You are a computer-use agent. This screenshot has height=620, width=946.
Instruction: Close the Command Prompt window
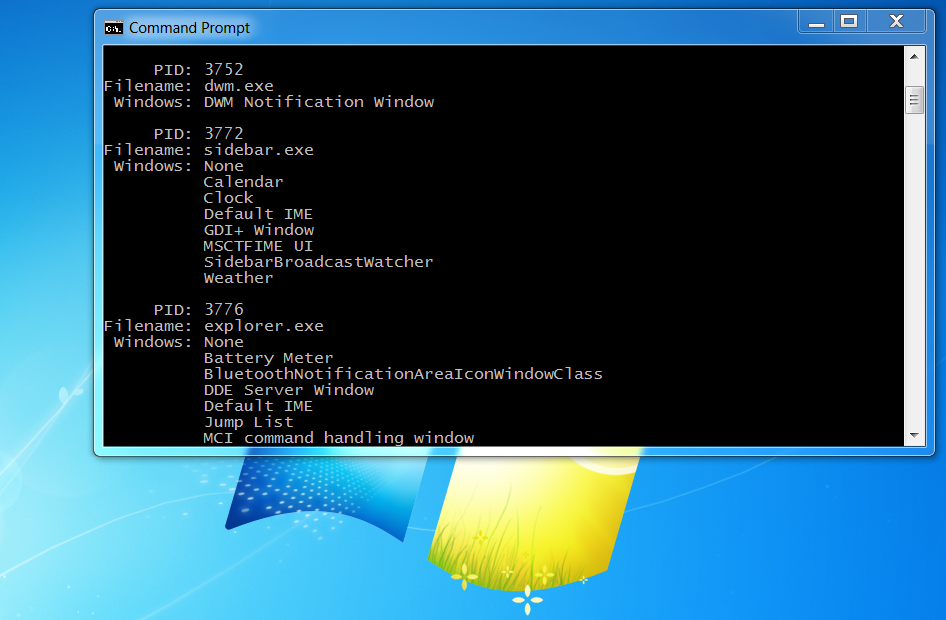tap(897, 22)
